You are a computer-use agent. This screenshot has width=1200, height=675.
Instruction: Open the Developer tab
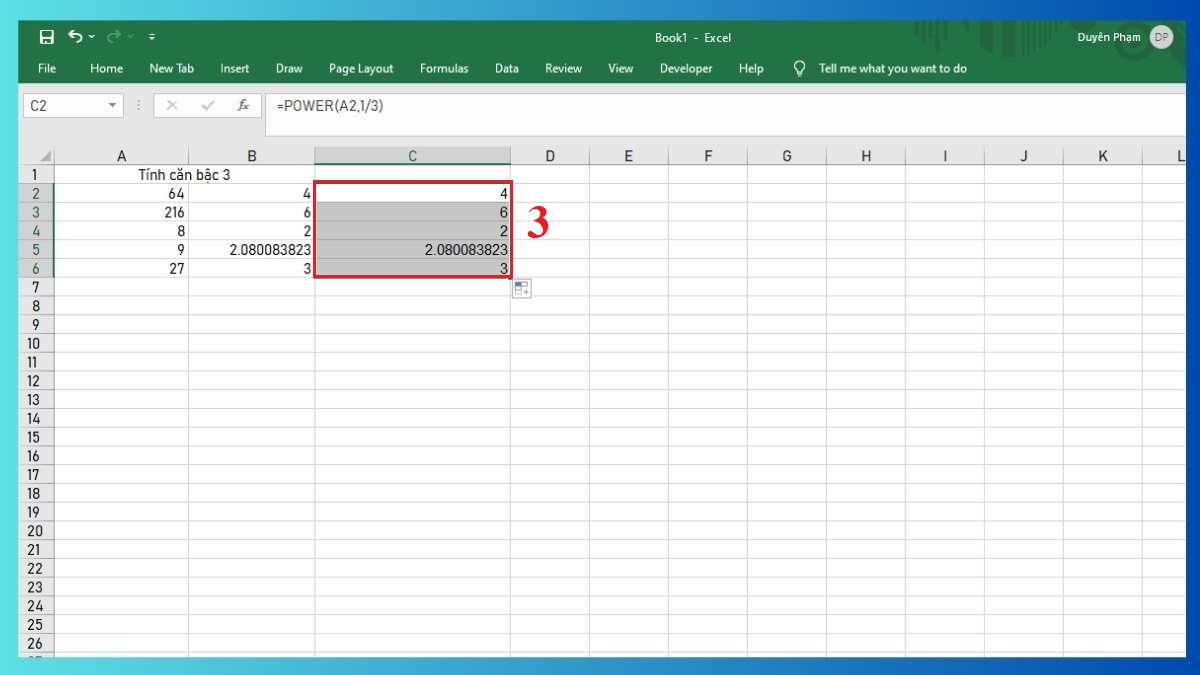686,68
